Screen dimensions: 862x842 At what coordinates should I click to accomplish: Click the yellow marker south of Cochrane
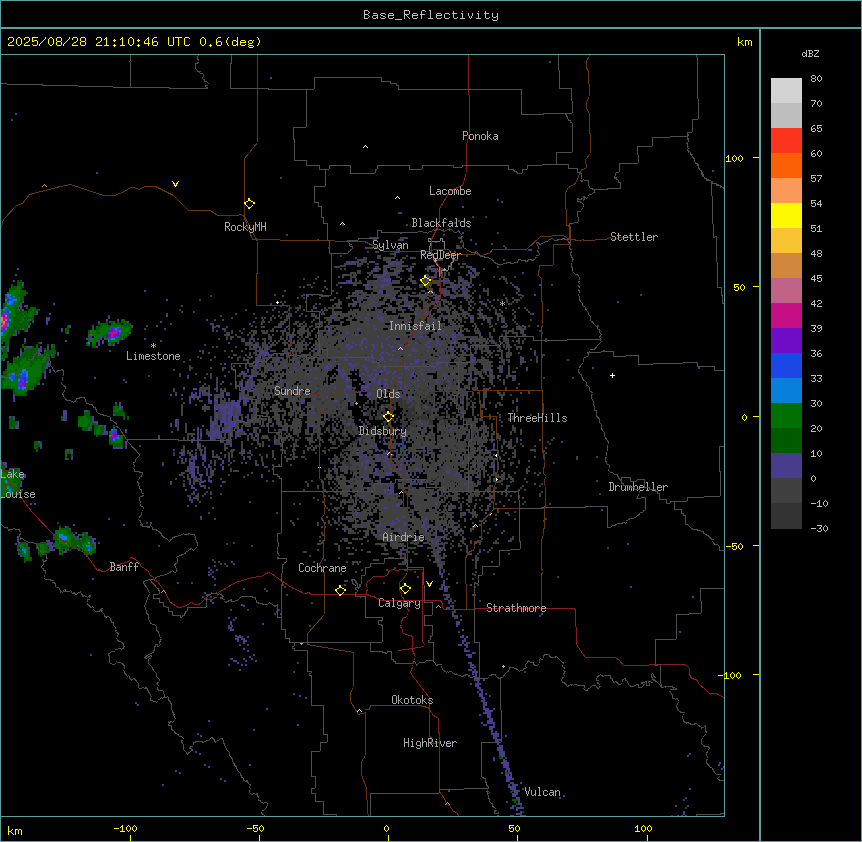tap(340, 590)
